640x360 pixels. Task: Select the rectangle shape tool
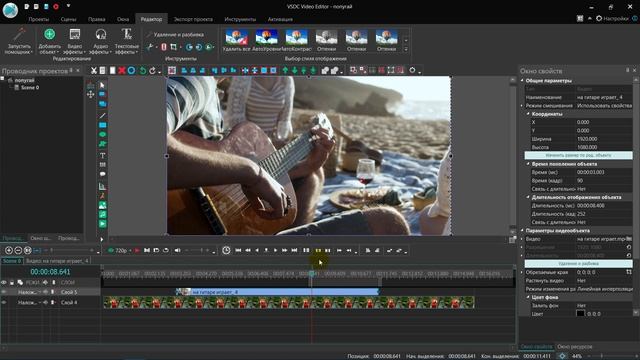(102, 125)
